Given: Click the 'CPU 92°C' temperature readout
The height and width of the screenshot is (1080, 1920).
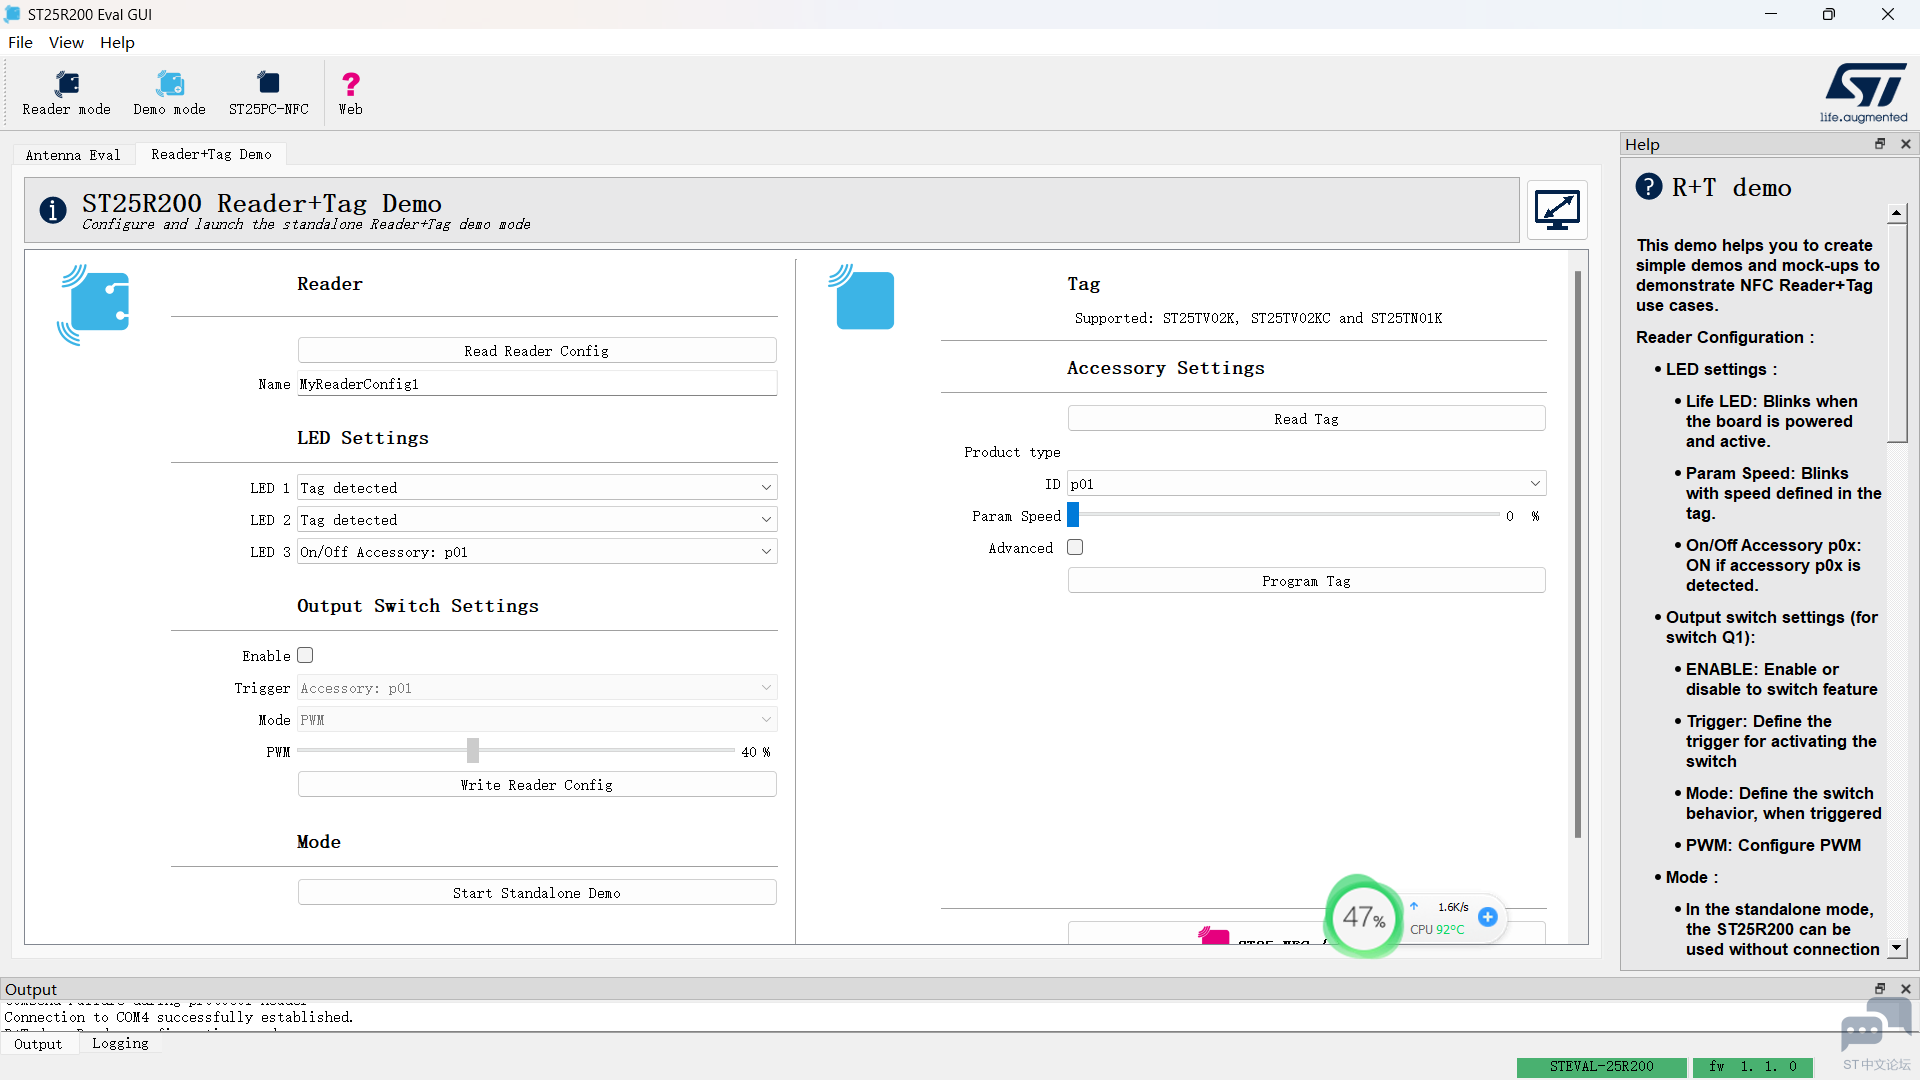Looking at the screenshot, I should (x=1437, y=929).
